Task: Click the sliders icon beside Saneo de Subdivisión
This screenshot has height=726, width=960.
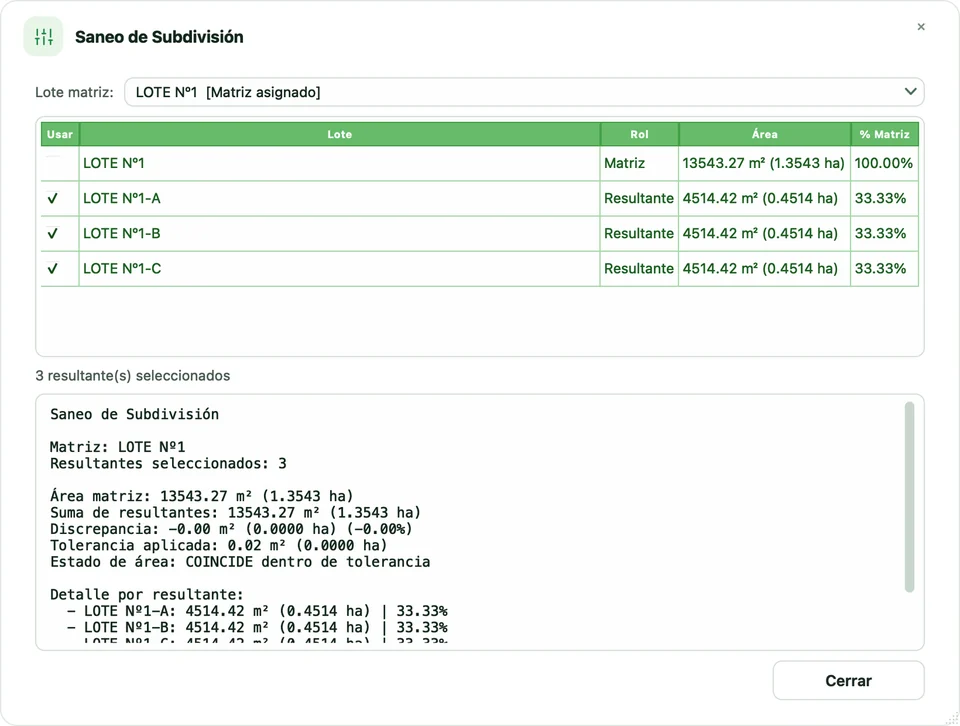Action: 43,37
